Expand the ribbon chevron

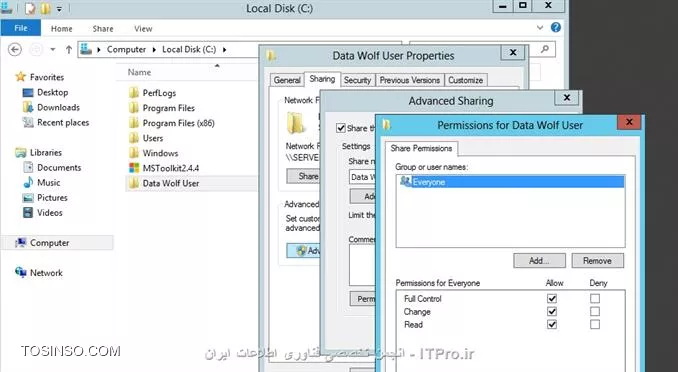[540, 28]
